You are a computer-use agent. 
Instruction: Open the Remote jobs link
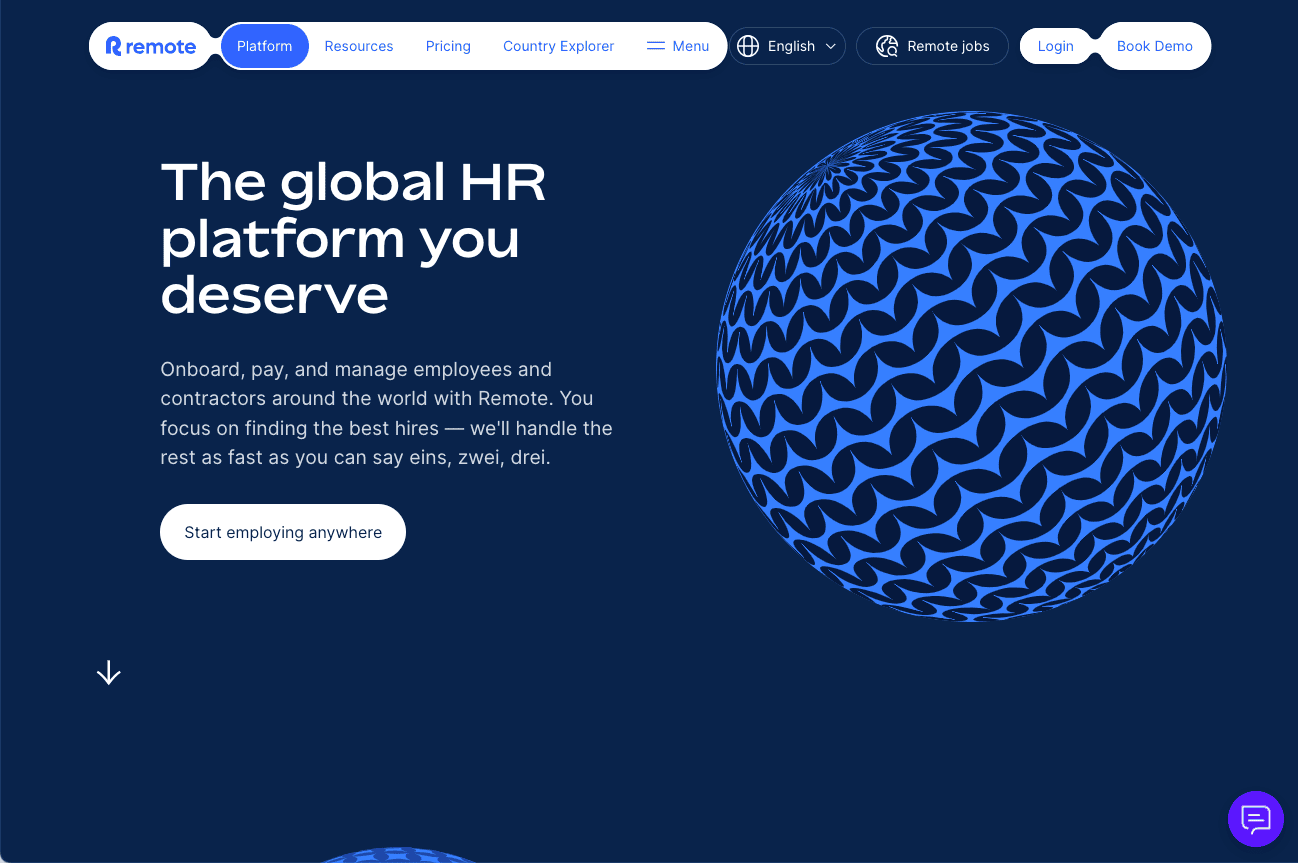[x=932, y=46]
